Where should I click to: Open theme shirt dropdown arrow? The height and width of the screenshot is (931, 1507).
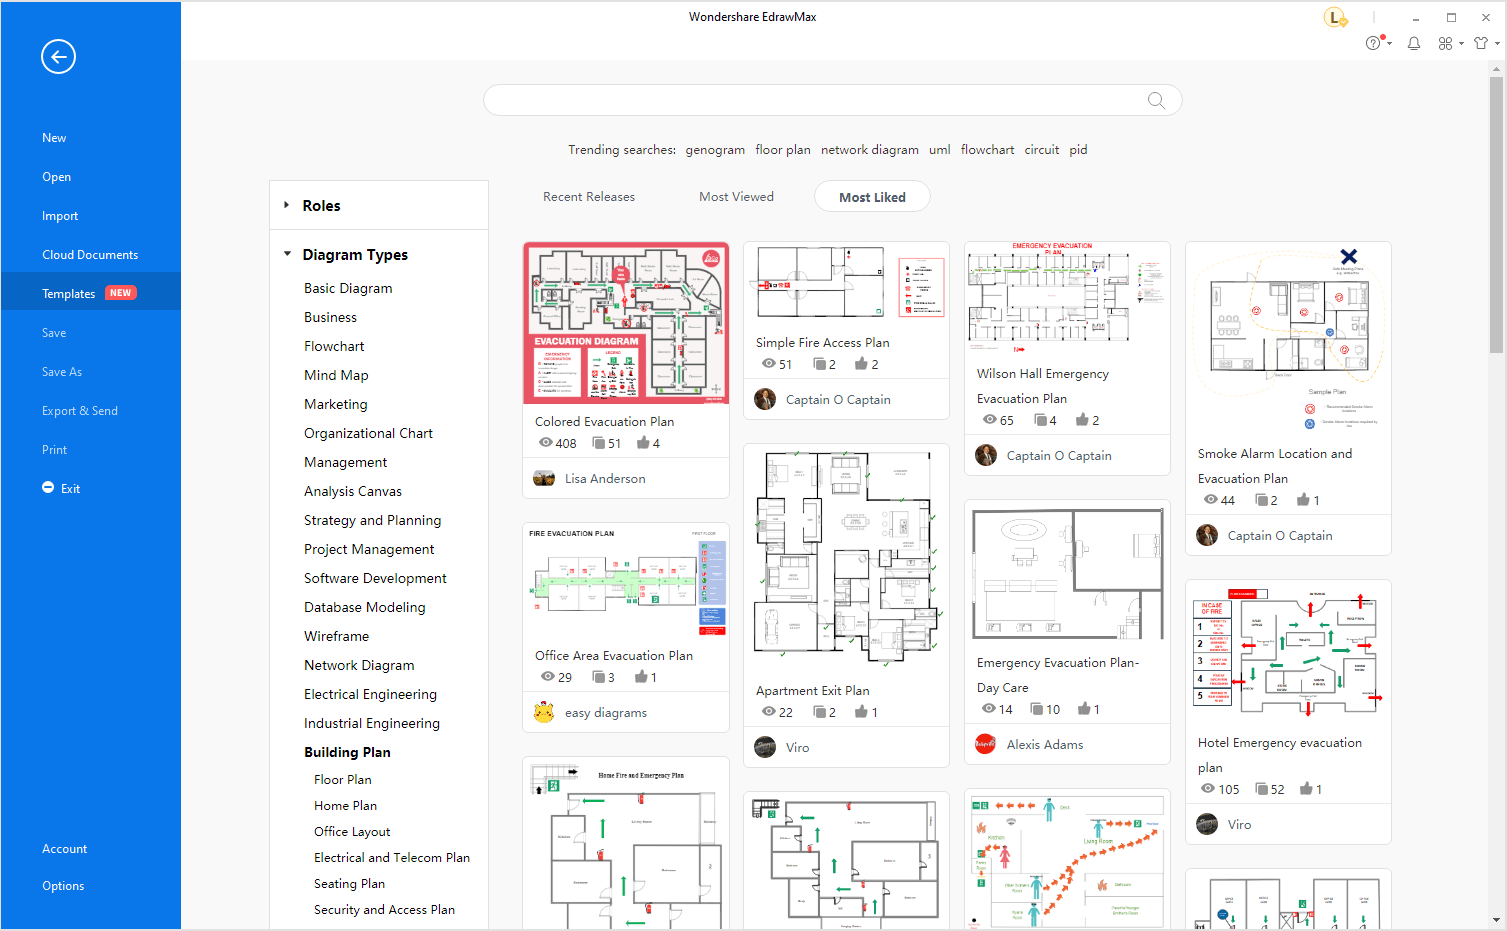pos(1497,44)
